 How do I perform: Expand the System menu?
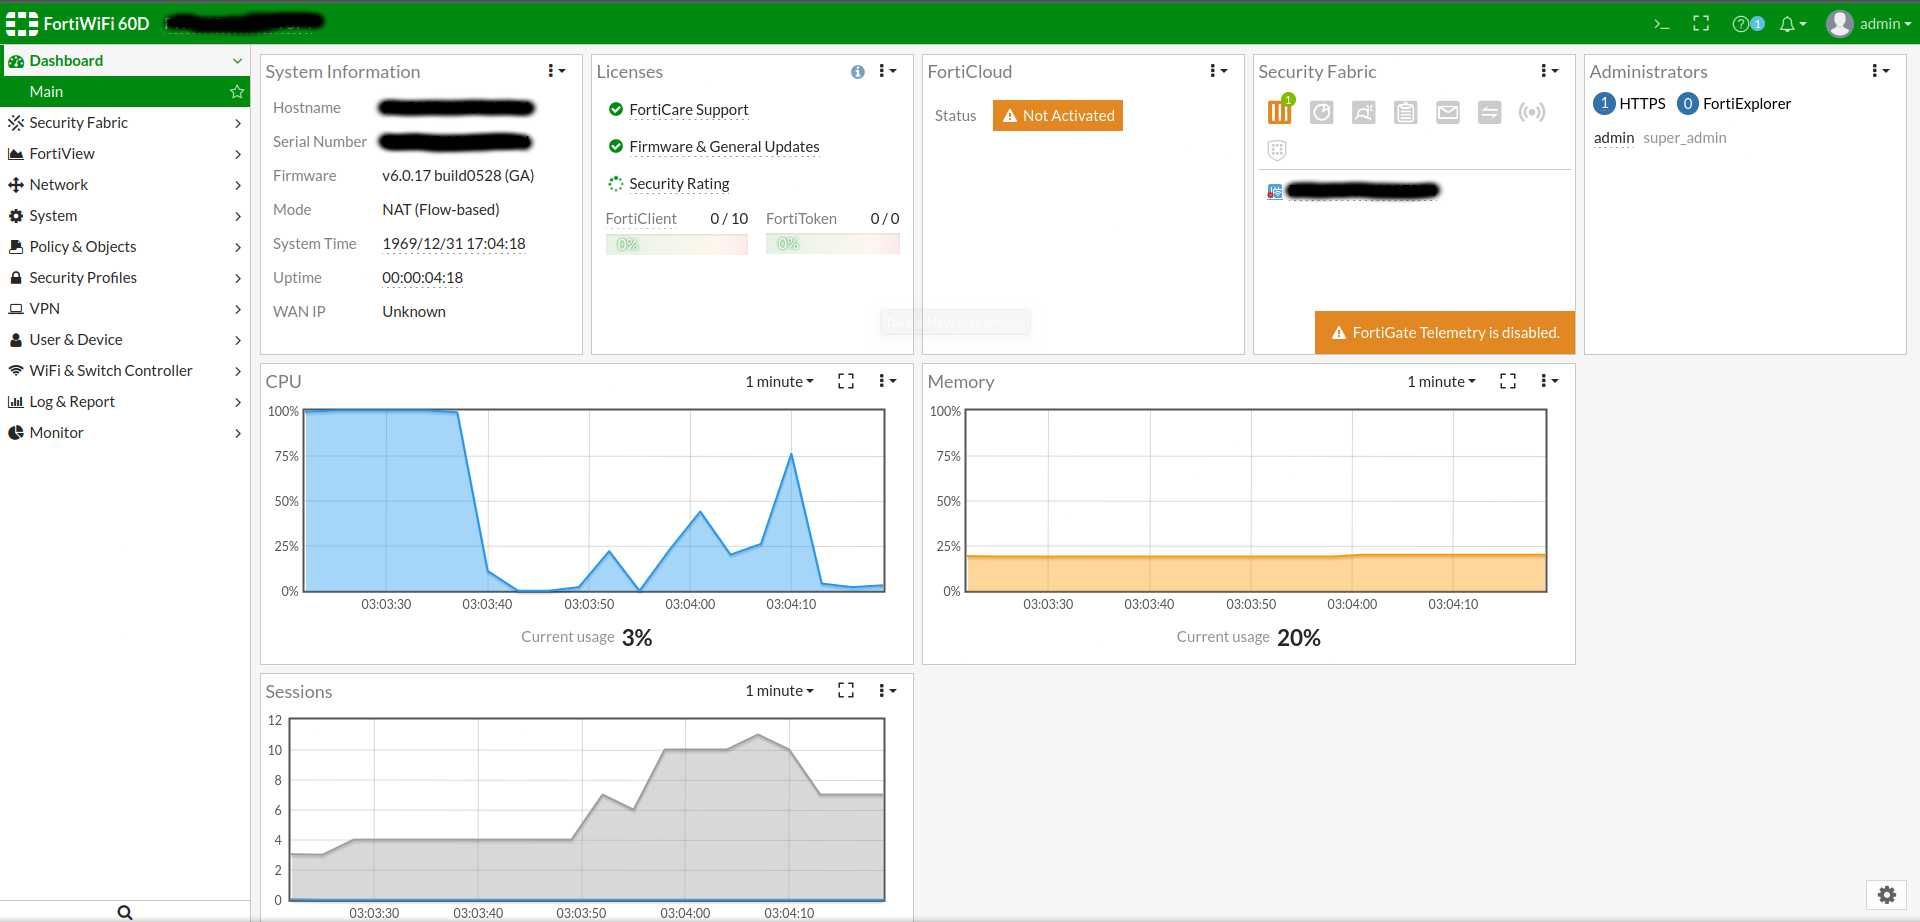(x=125, y=215)
